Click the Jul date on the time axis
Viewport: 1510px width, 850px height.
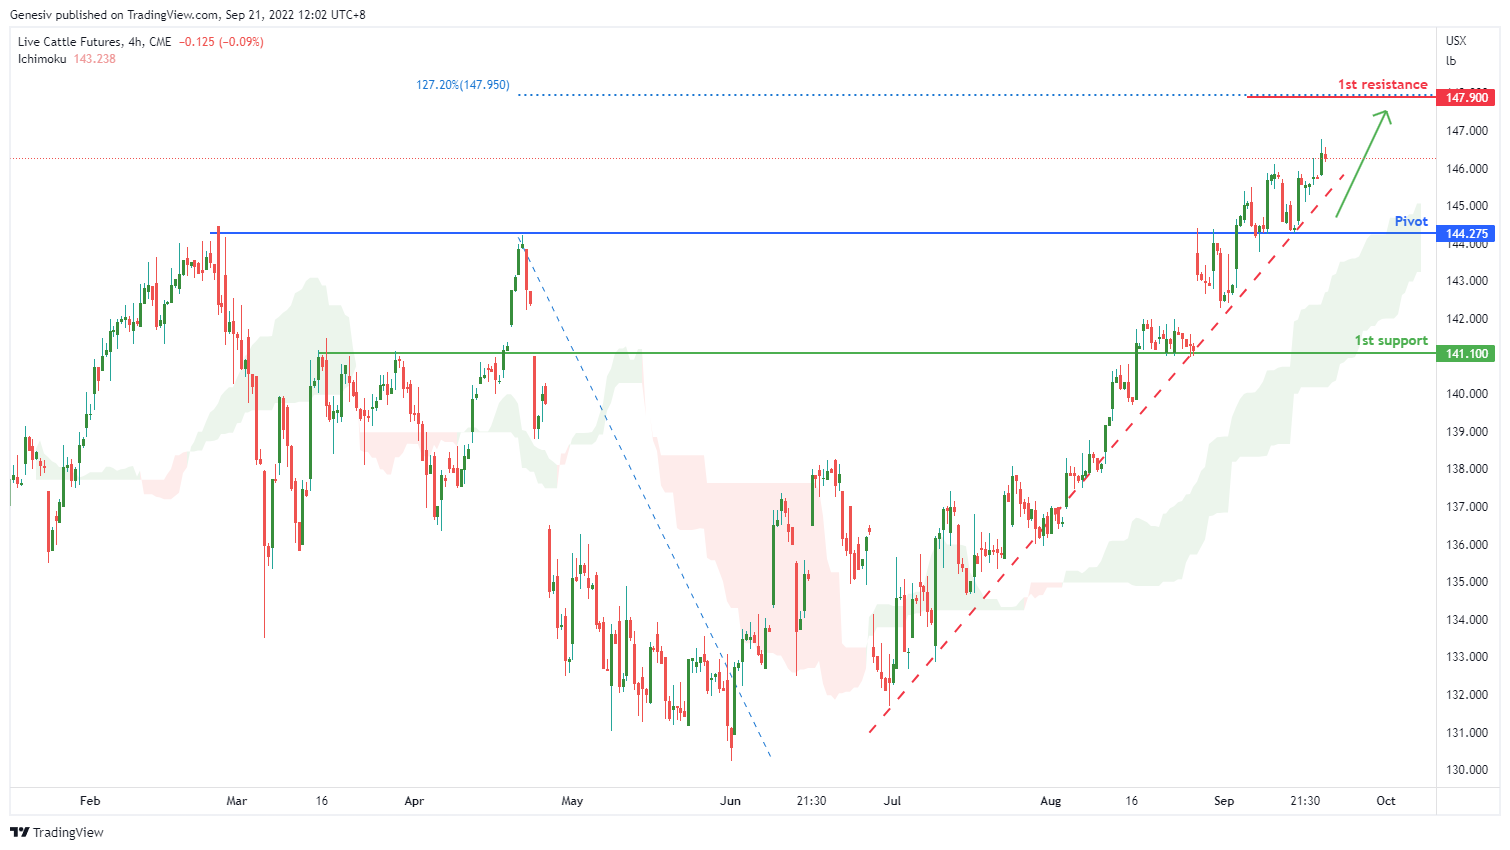[892, 801]
